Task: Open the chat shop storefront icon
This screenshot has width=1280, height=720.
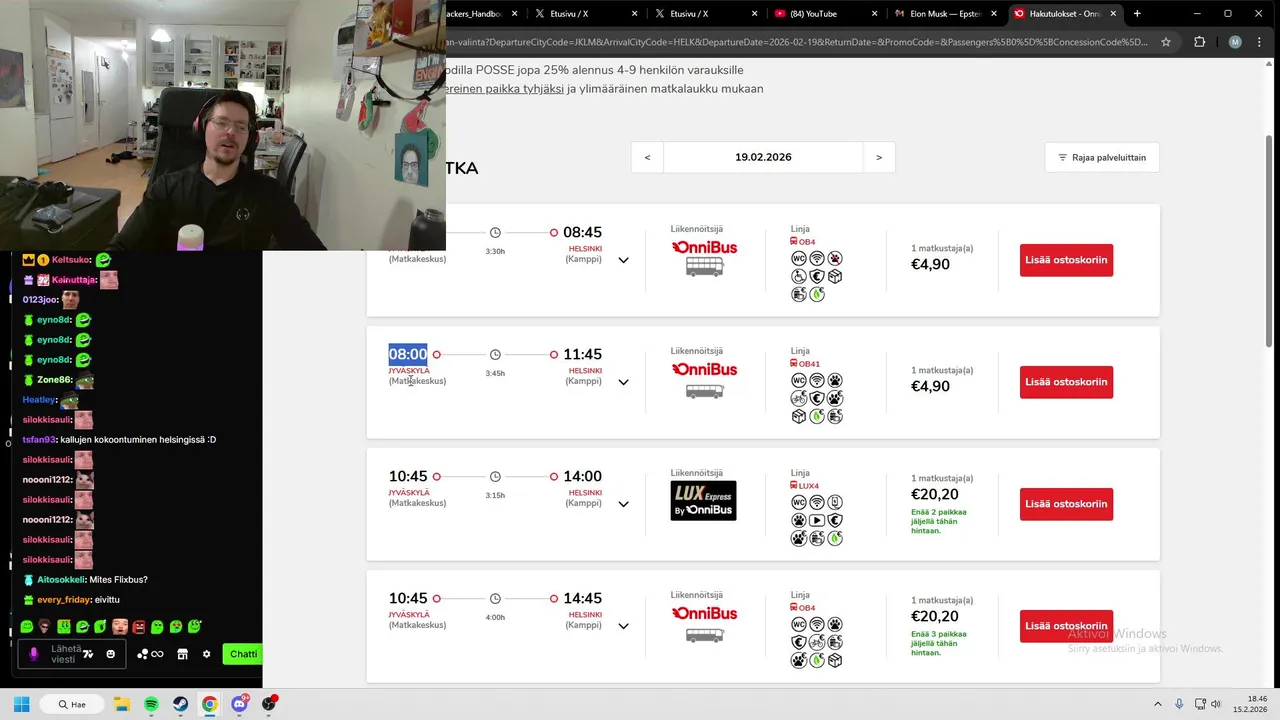Action: (183, 654)
